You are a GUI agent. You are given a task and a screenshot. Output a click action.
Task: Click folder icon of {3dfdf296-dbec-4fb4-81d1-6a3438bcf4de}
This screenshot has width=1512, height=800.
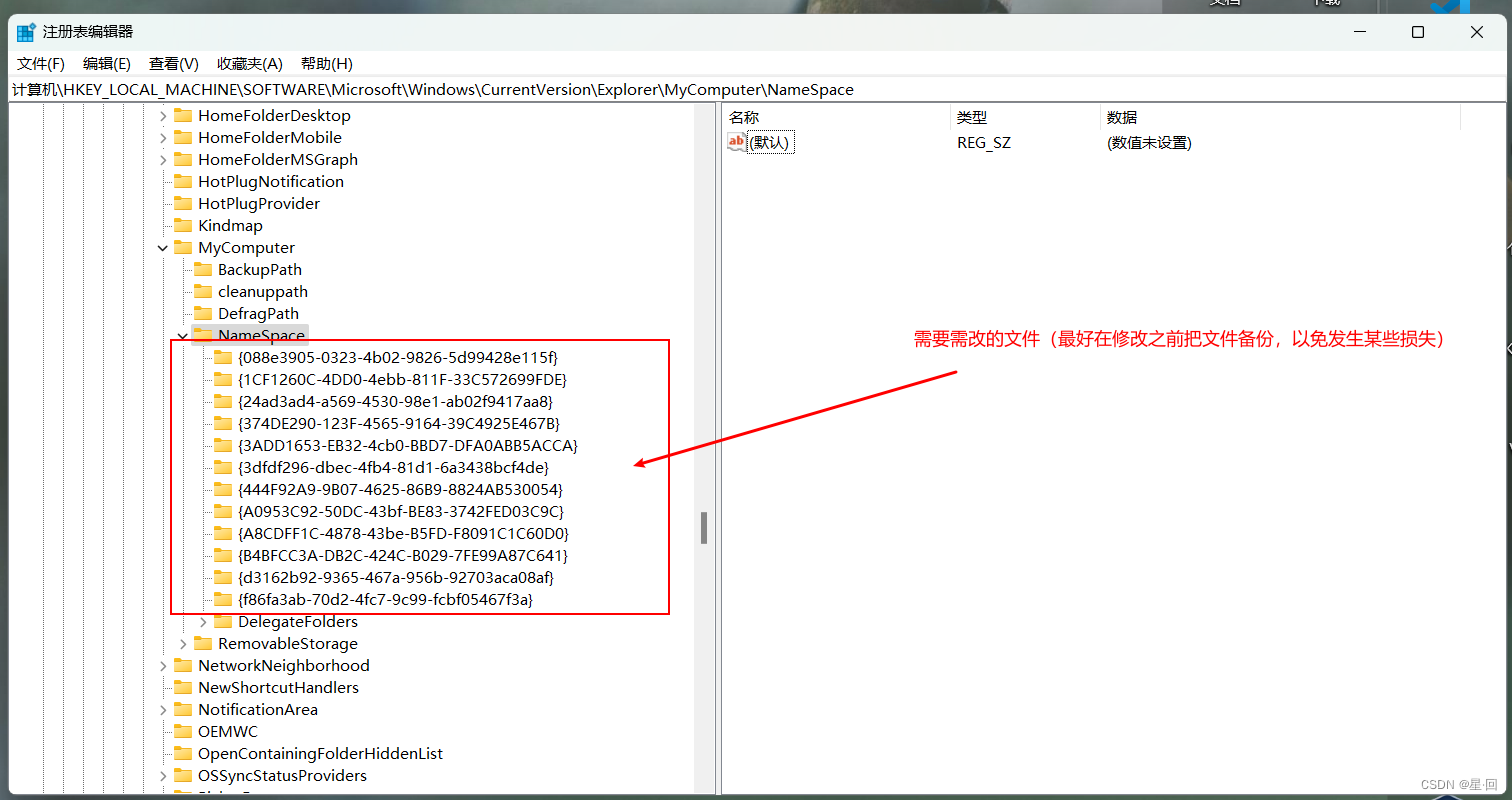point(223,467)
